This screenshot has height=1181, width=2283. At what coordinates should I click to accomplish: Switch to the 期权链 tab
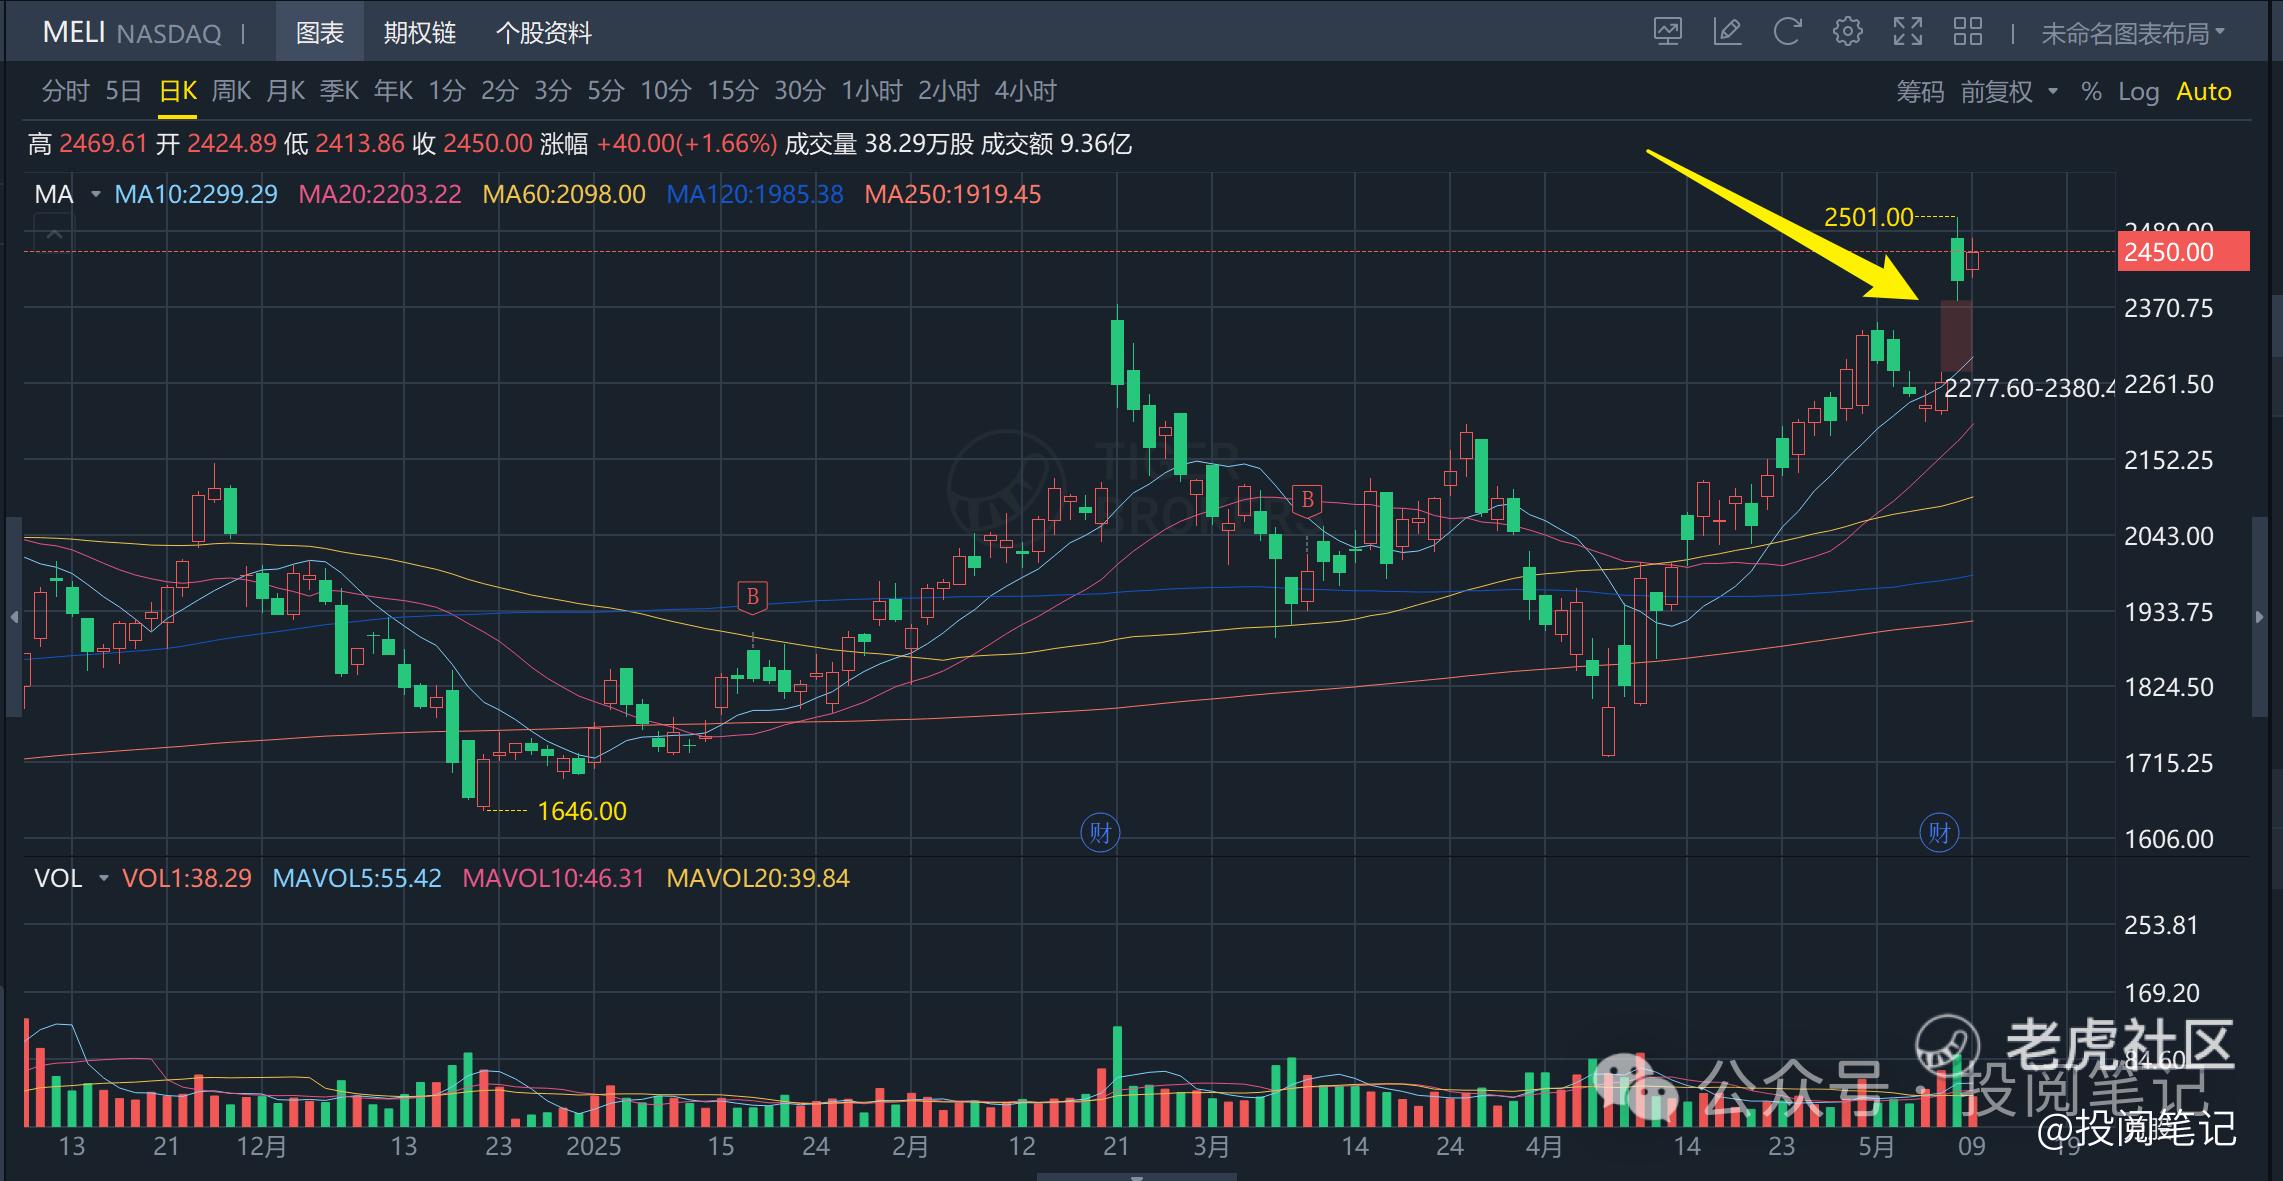click(419, 33)
